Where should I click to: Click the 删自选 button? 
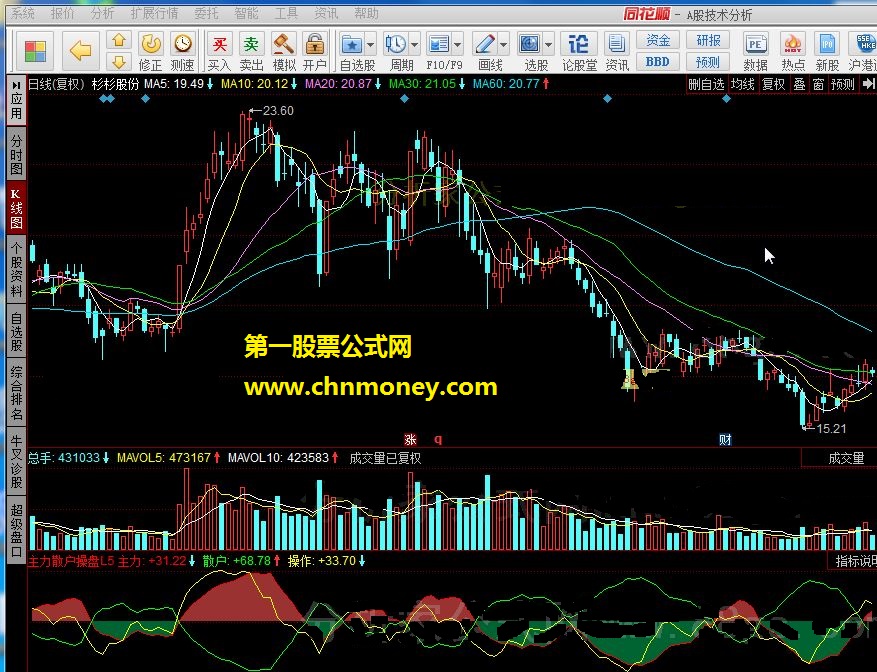click(706, 84)
